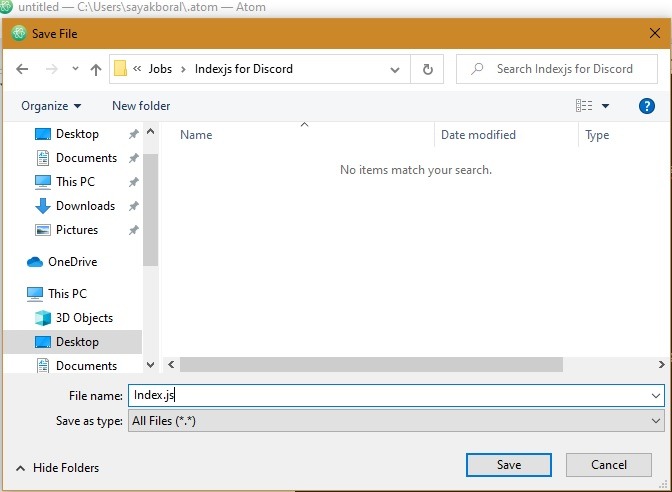Expand the File name dropdown arrow
The height and width of the screenshot is (492, 672).
656,396
